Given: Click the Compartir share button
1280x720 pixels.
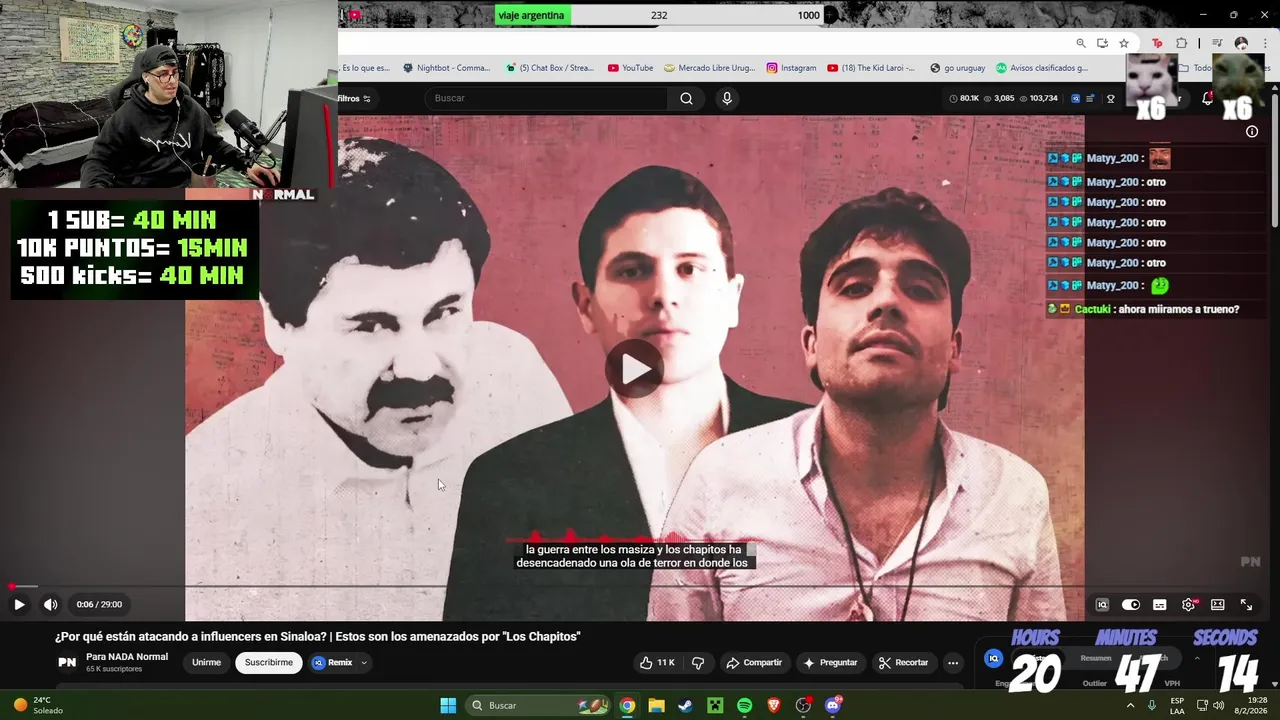Looking at the screenshot, I should (754, 662).
